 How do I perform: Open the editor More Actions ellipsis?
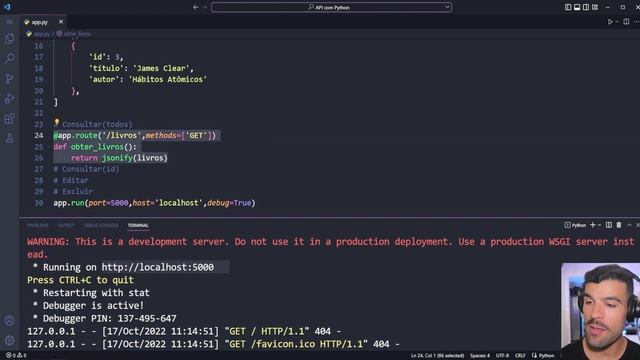pyautogui.click(x=636, y=22)
